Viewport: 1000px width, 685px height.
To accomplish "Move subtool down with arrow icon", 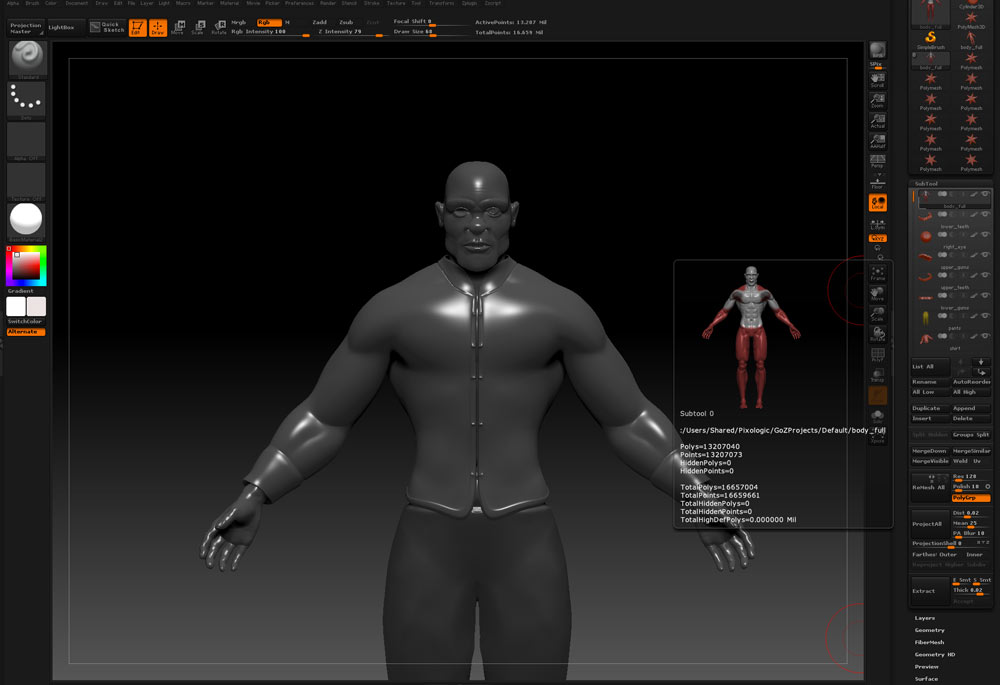I will pyautogui.click(x=981, y=362).
